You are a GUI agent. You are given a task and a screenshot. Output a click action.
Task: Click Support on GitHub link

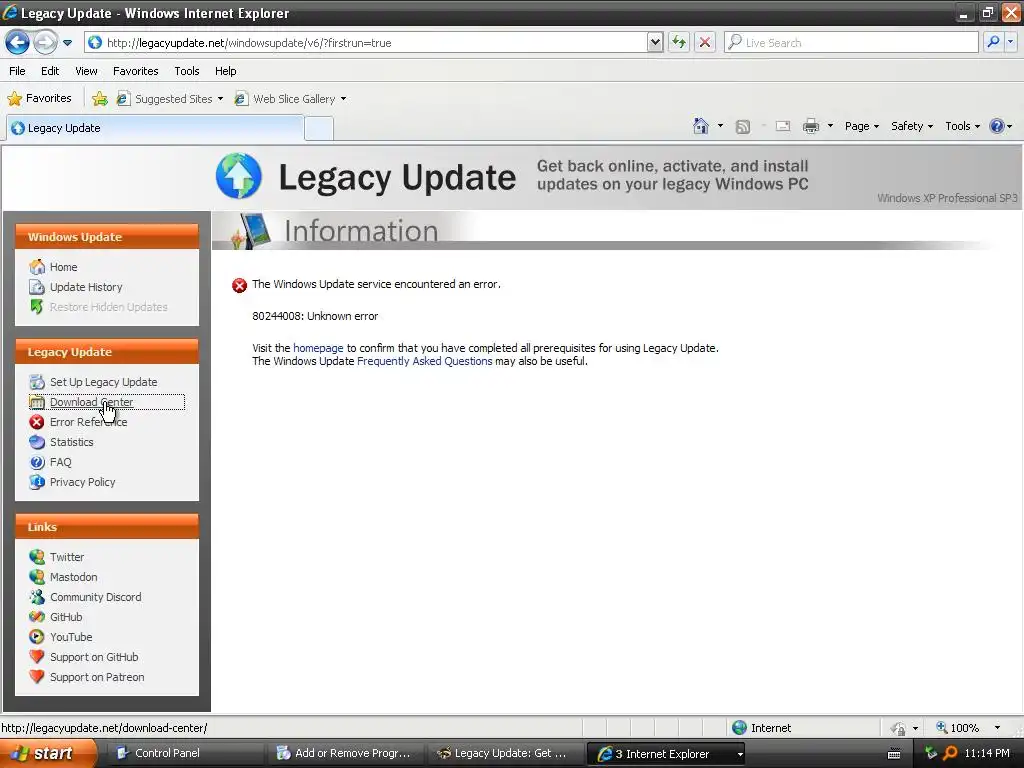tap(94, 657)
